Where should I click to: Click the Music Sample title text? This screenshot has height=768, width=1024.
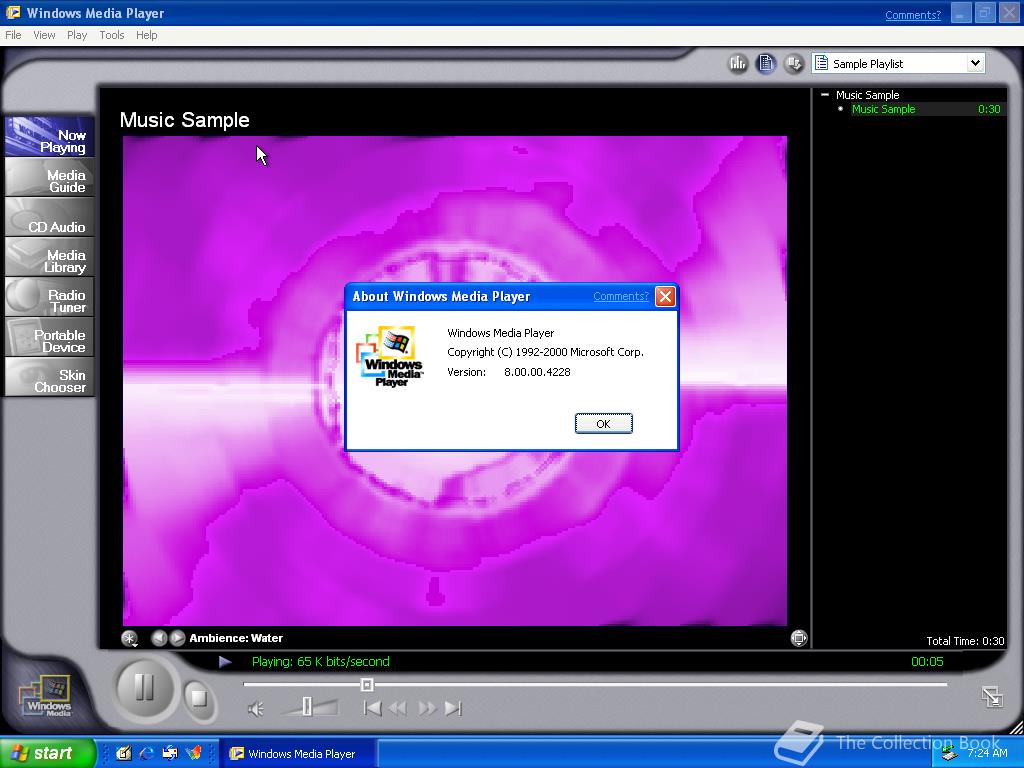click(185, 120)
